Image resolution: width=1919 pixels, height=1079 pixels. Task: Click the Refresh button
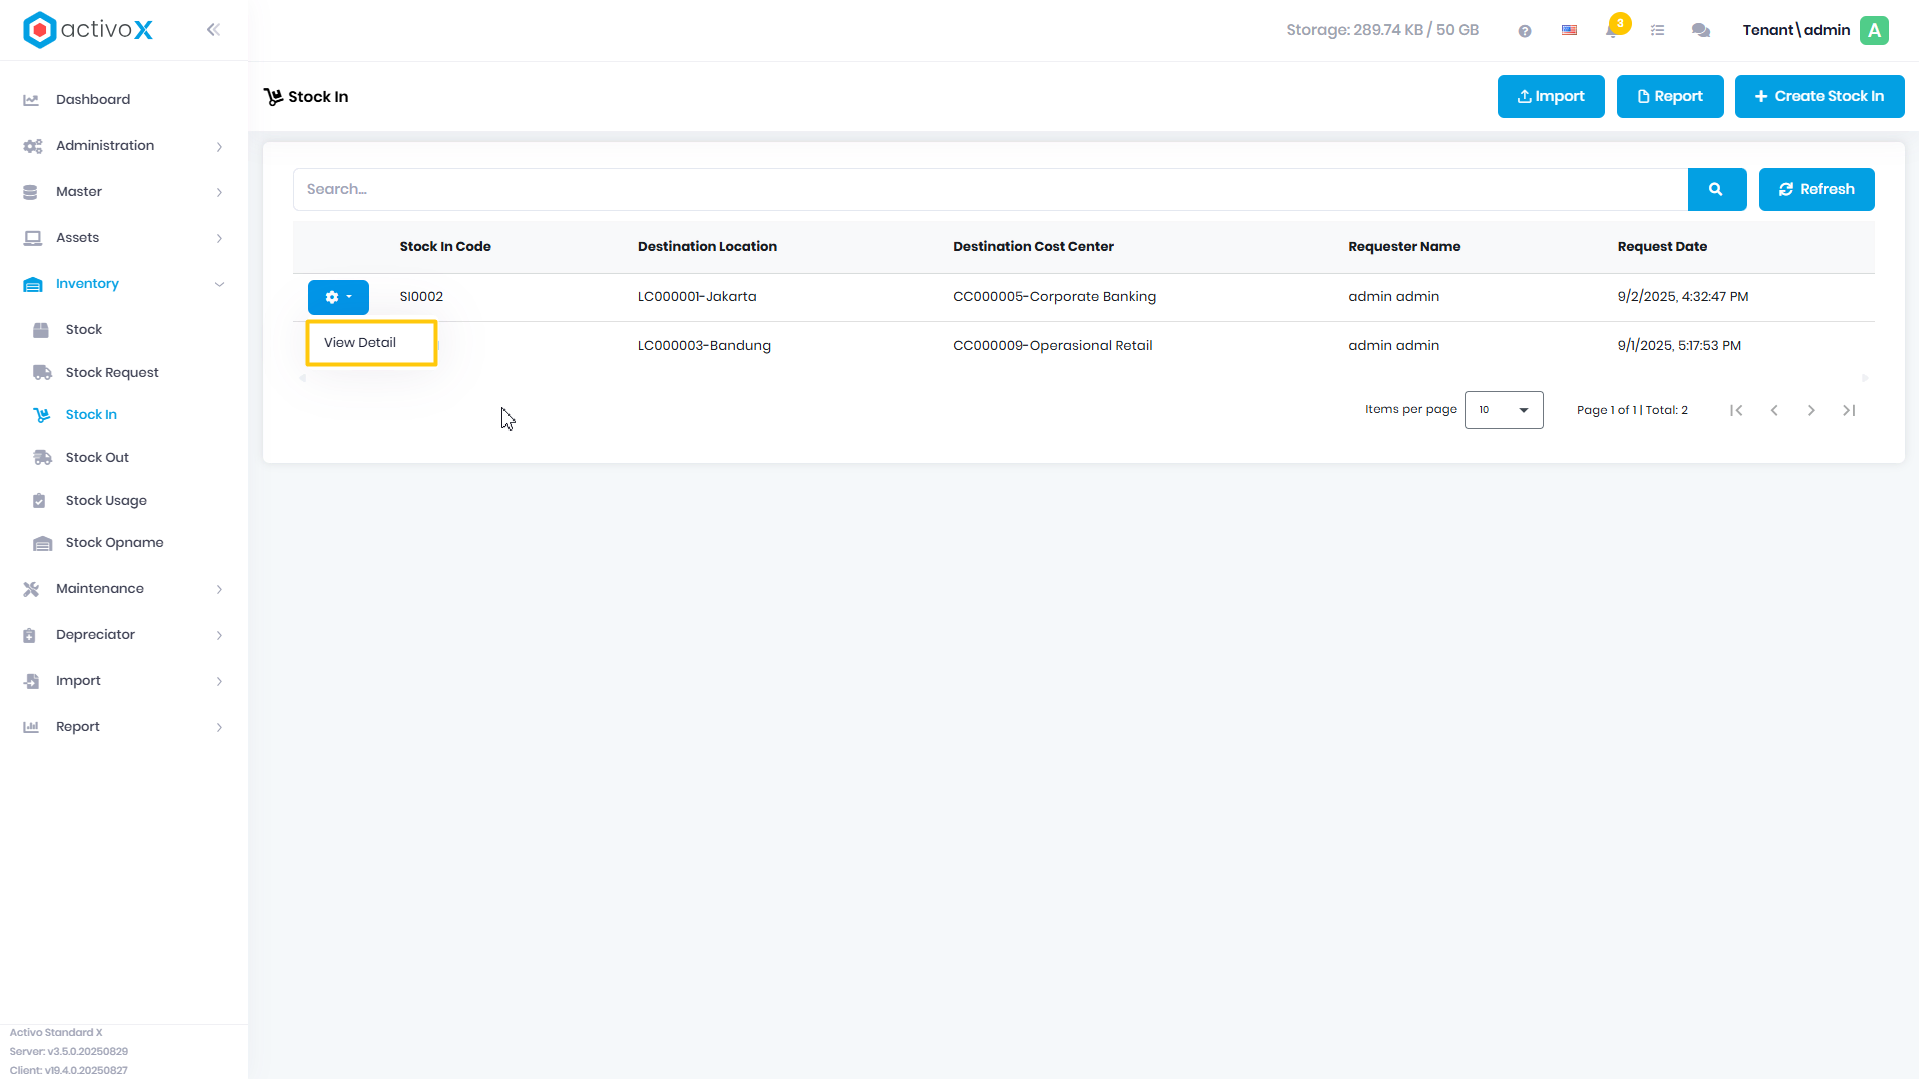(1816, 189)
